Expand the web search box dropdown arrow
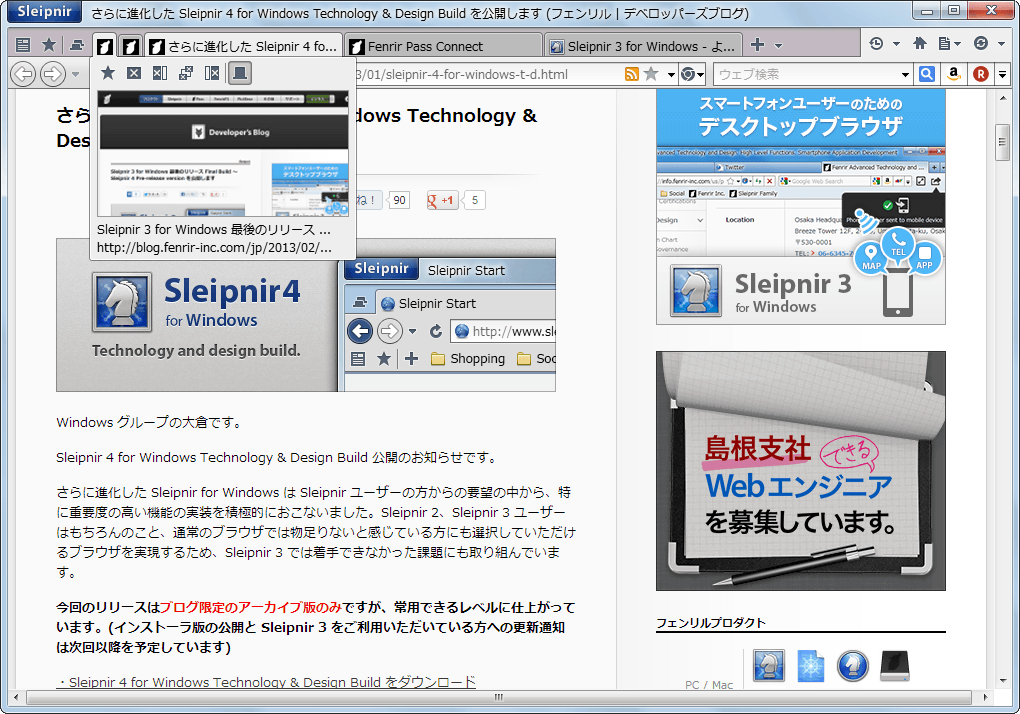 [x=905, y=75]
